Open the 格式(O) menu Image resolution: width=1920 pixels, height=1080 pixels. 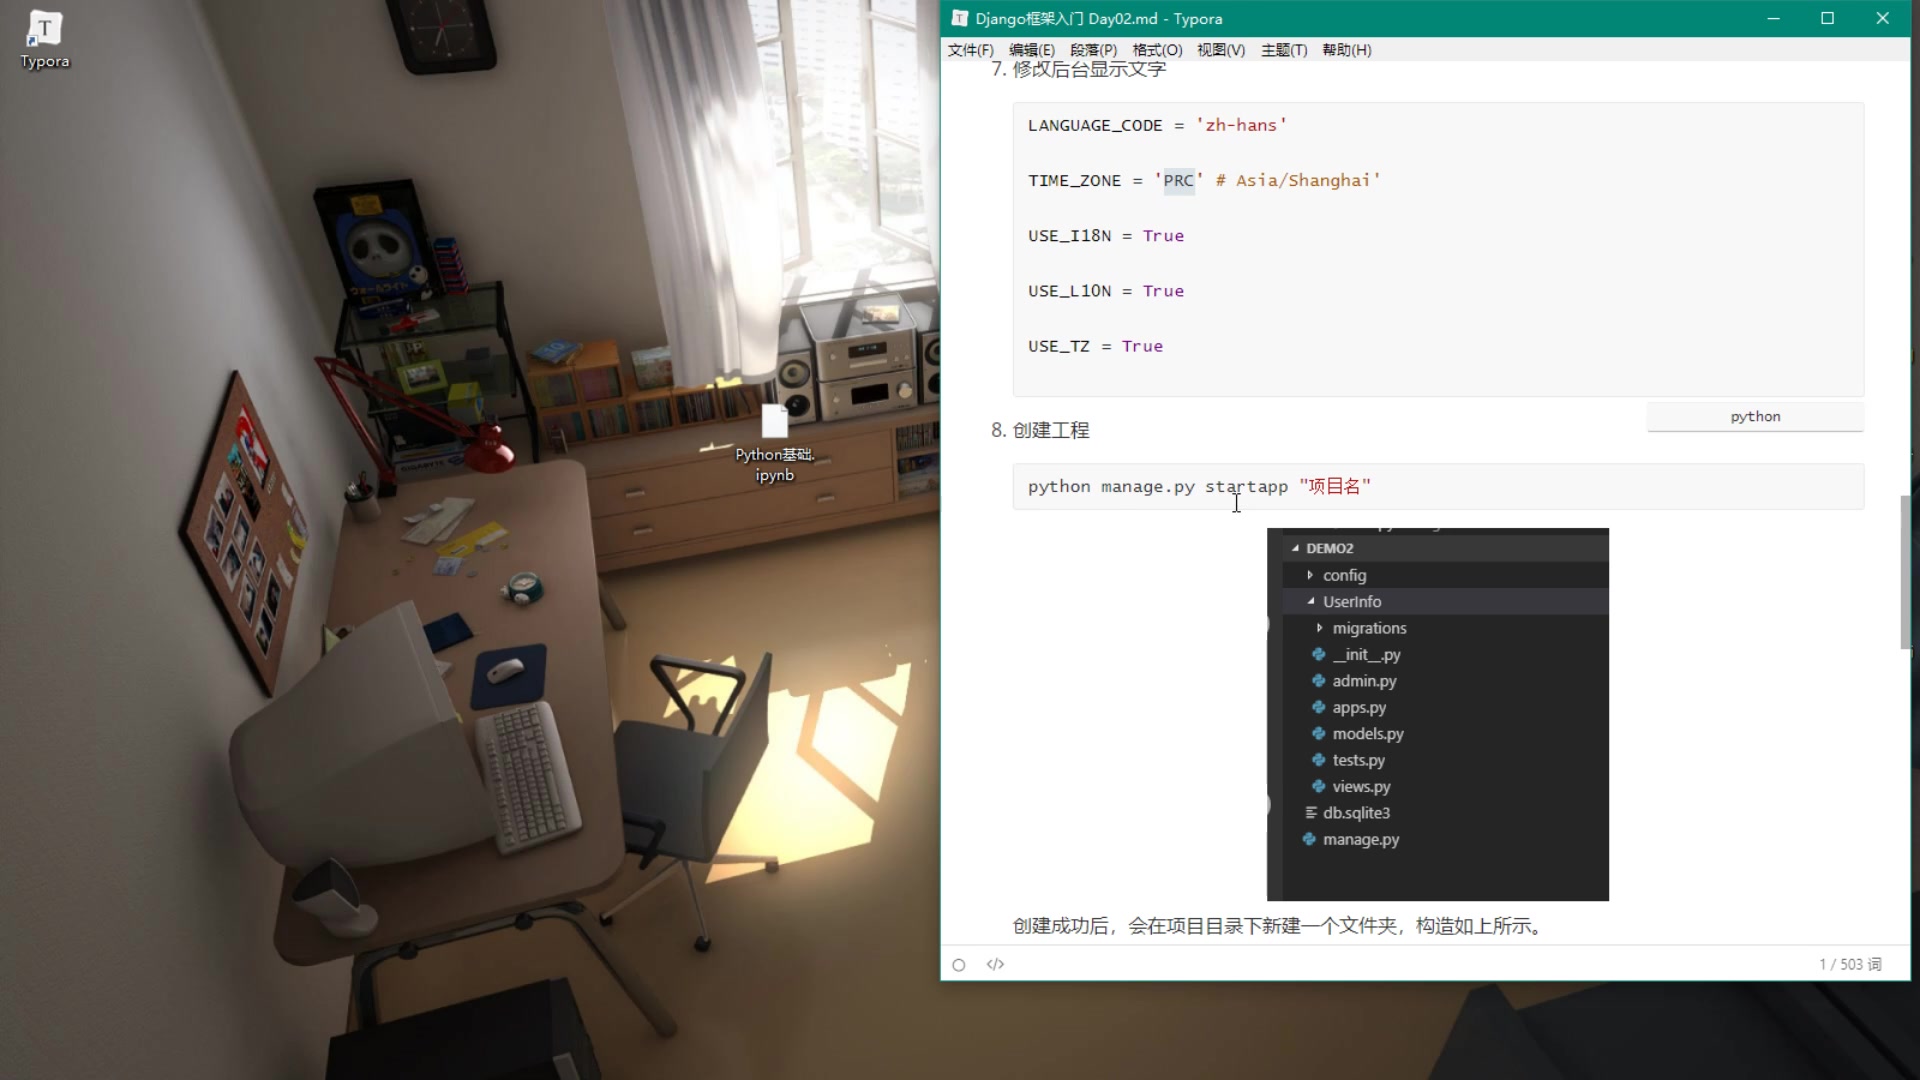[x=1157, y=50]
